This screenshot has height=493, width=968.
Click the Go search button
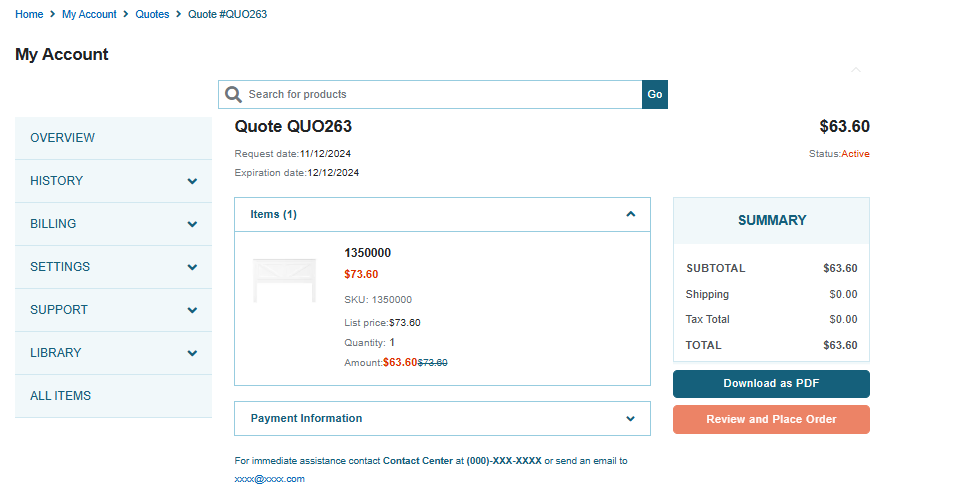(x=655, y=94)
